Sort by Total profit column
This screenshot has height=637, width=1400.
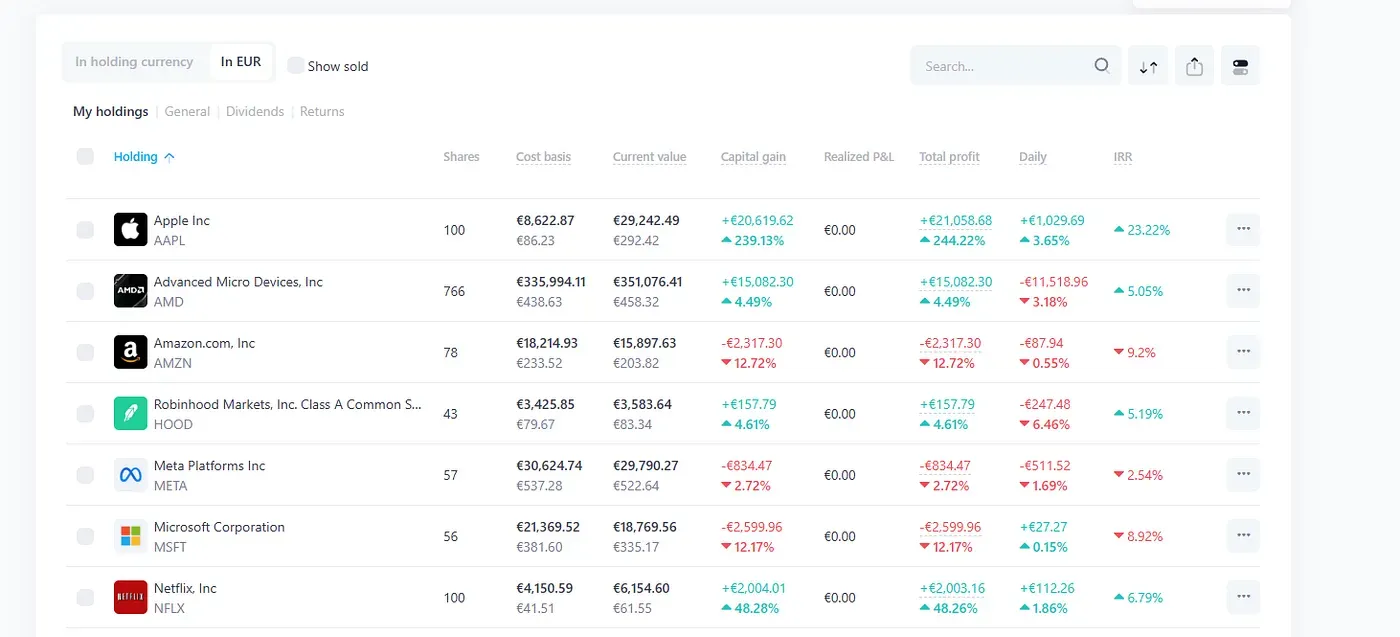(949, 157)
